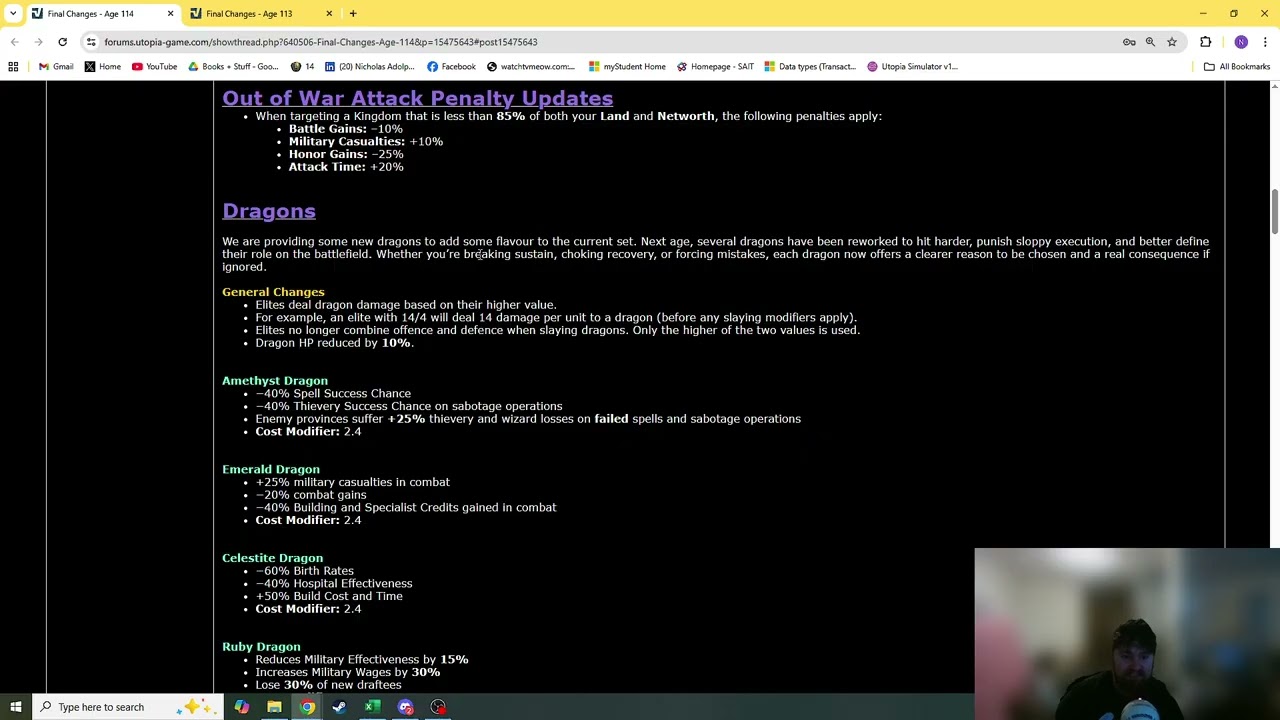Open the password manager key icon

[x=1129, y=42]
